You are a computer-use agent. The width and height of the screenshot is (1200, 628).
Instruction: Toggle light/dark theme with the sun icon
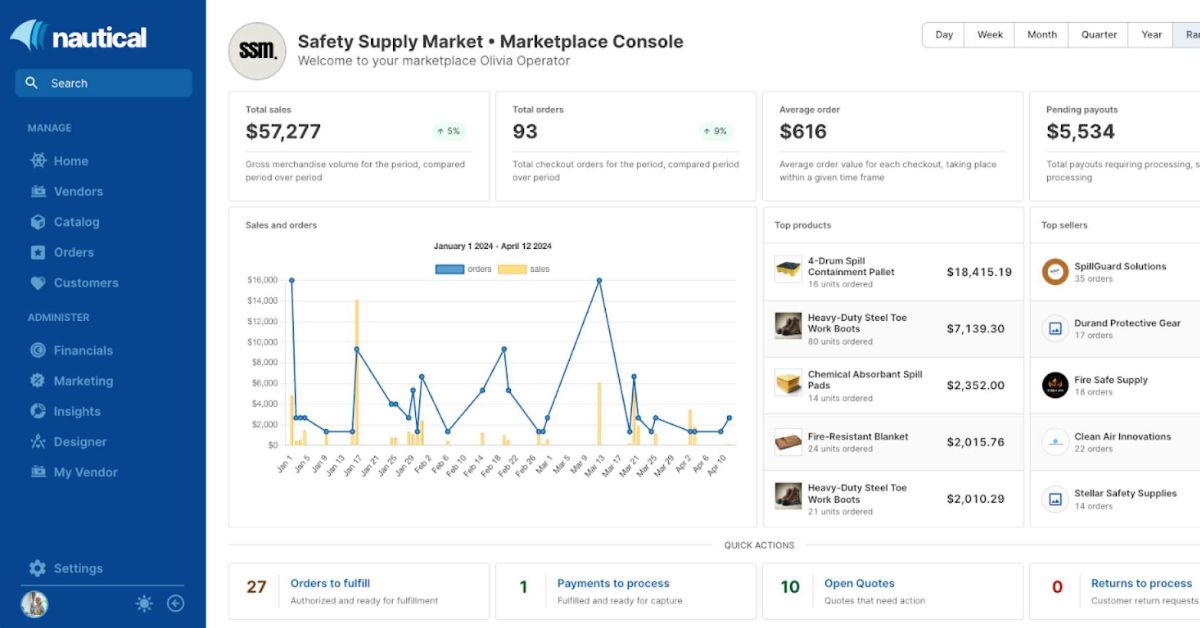click(143, 603)
